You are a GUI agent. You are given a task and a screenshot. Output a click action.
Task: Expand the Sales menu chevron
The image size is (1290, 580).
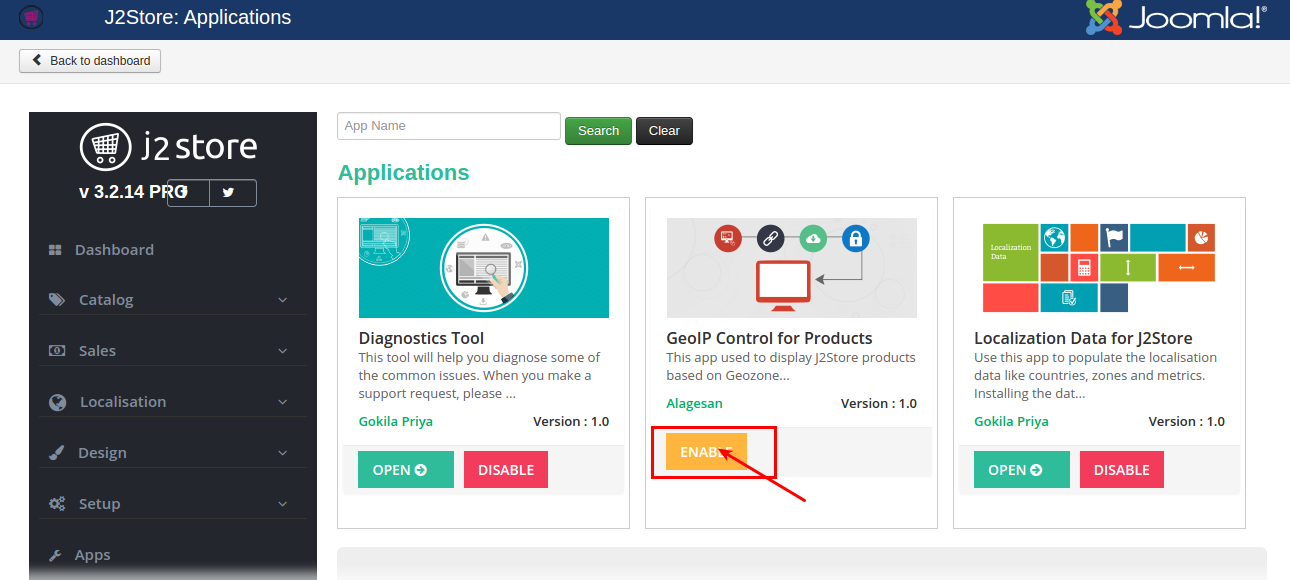tap(282, 351)
